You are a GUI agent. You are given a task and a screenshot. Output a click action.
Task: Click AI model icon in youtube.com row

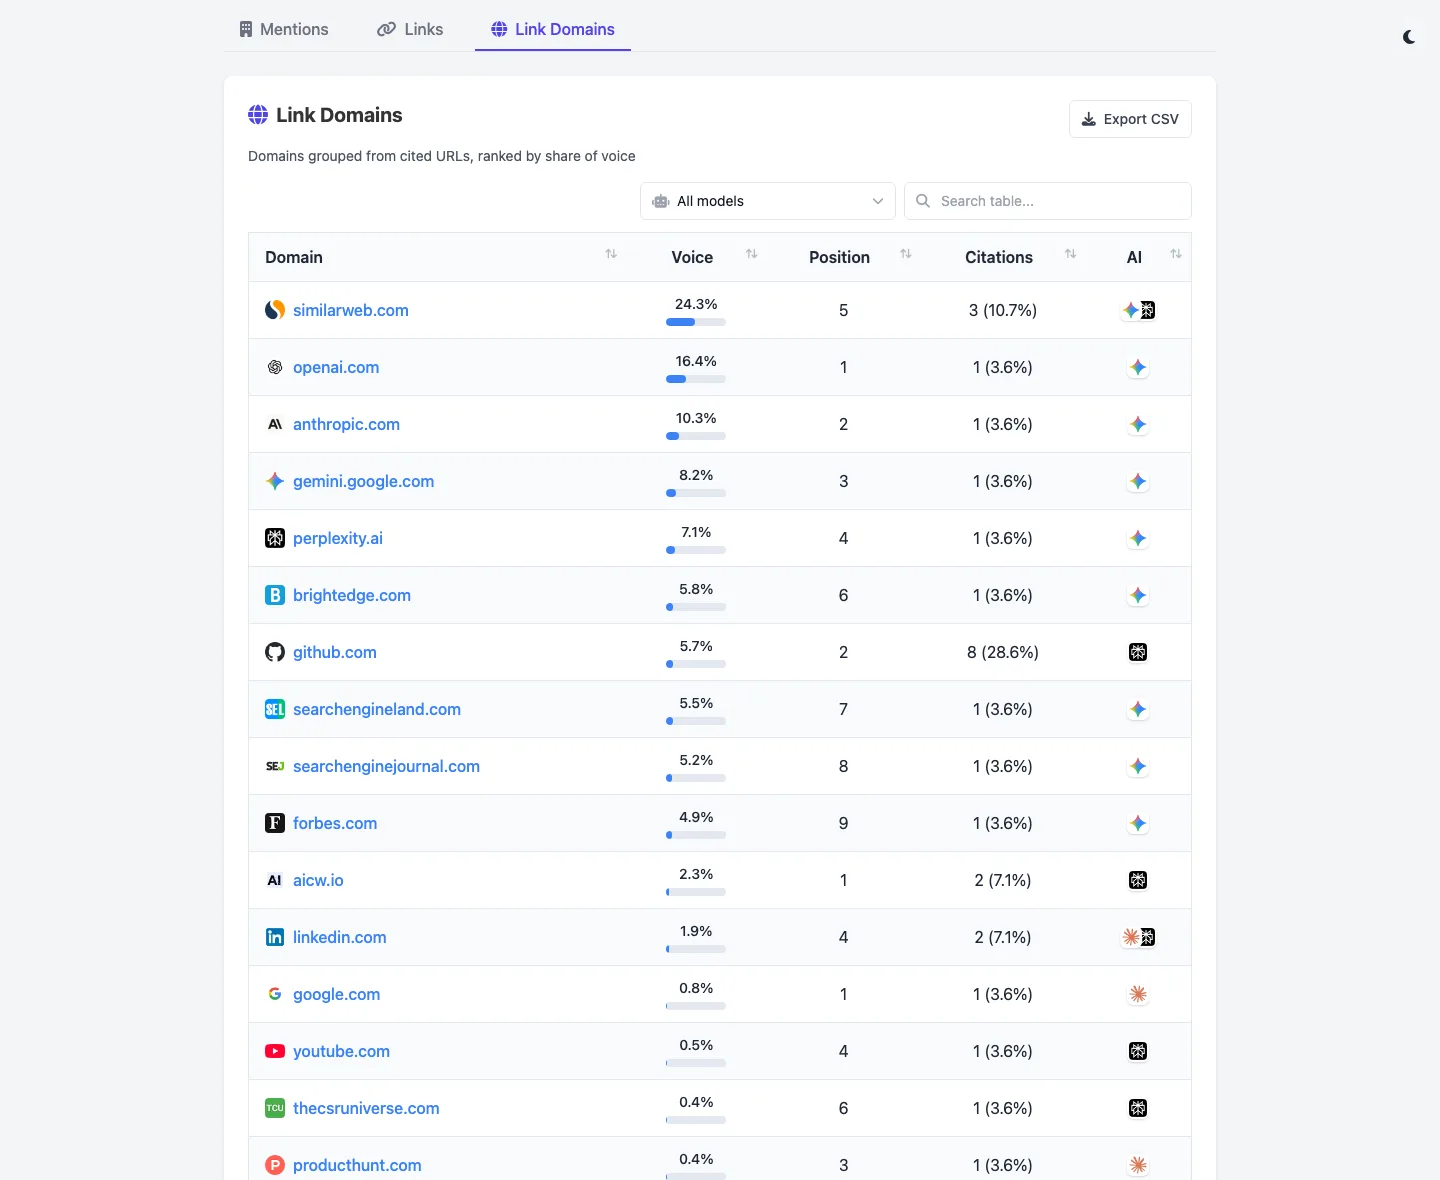click(x=1138, y=1051)
